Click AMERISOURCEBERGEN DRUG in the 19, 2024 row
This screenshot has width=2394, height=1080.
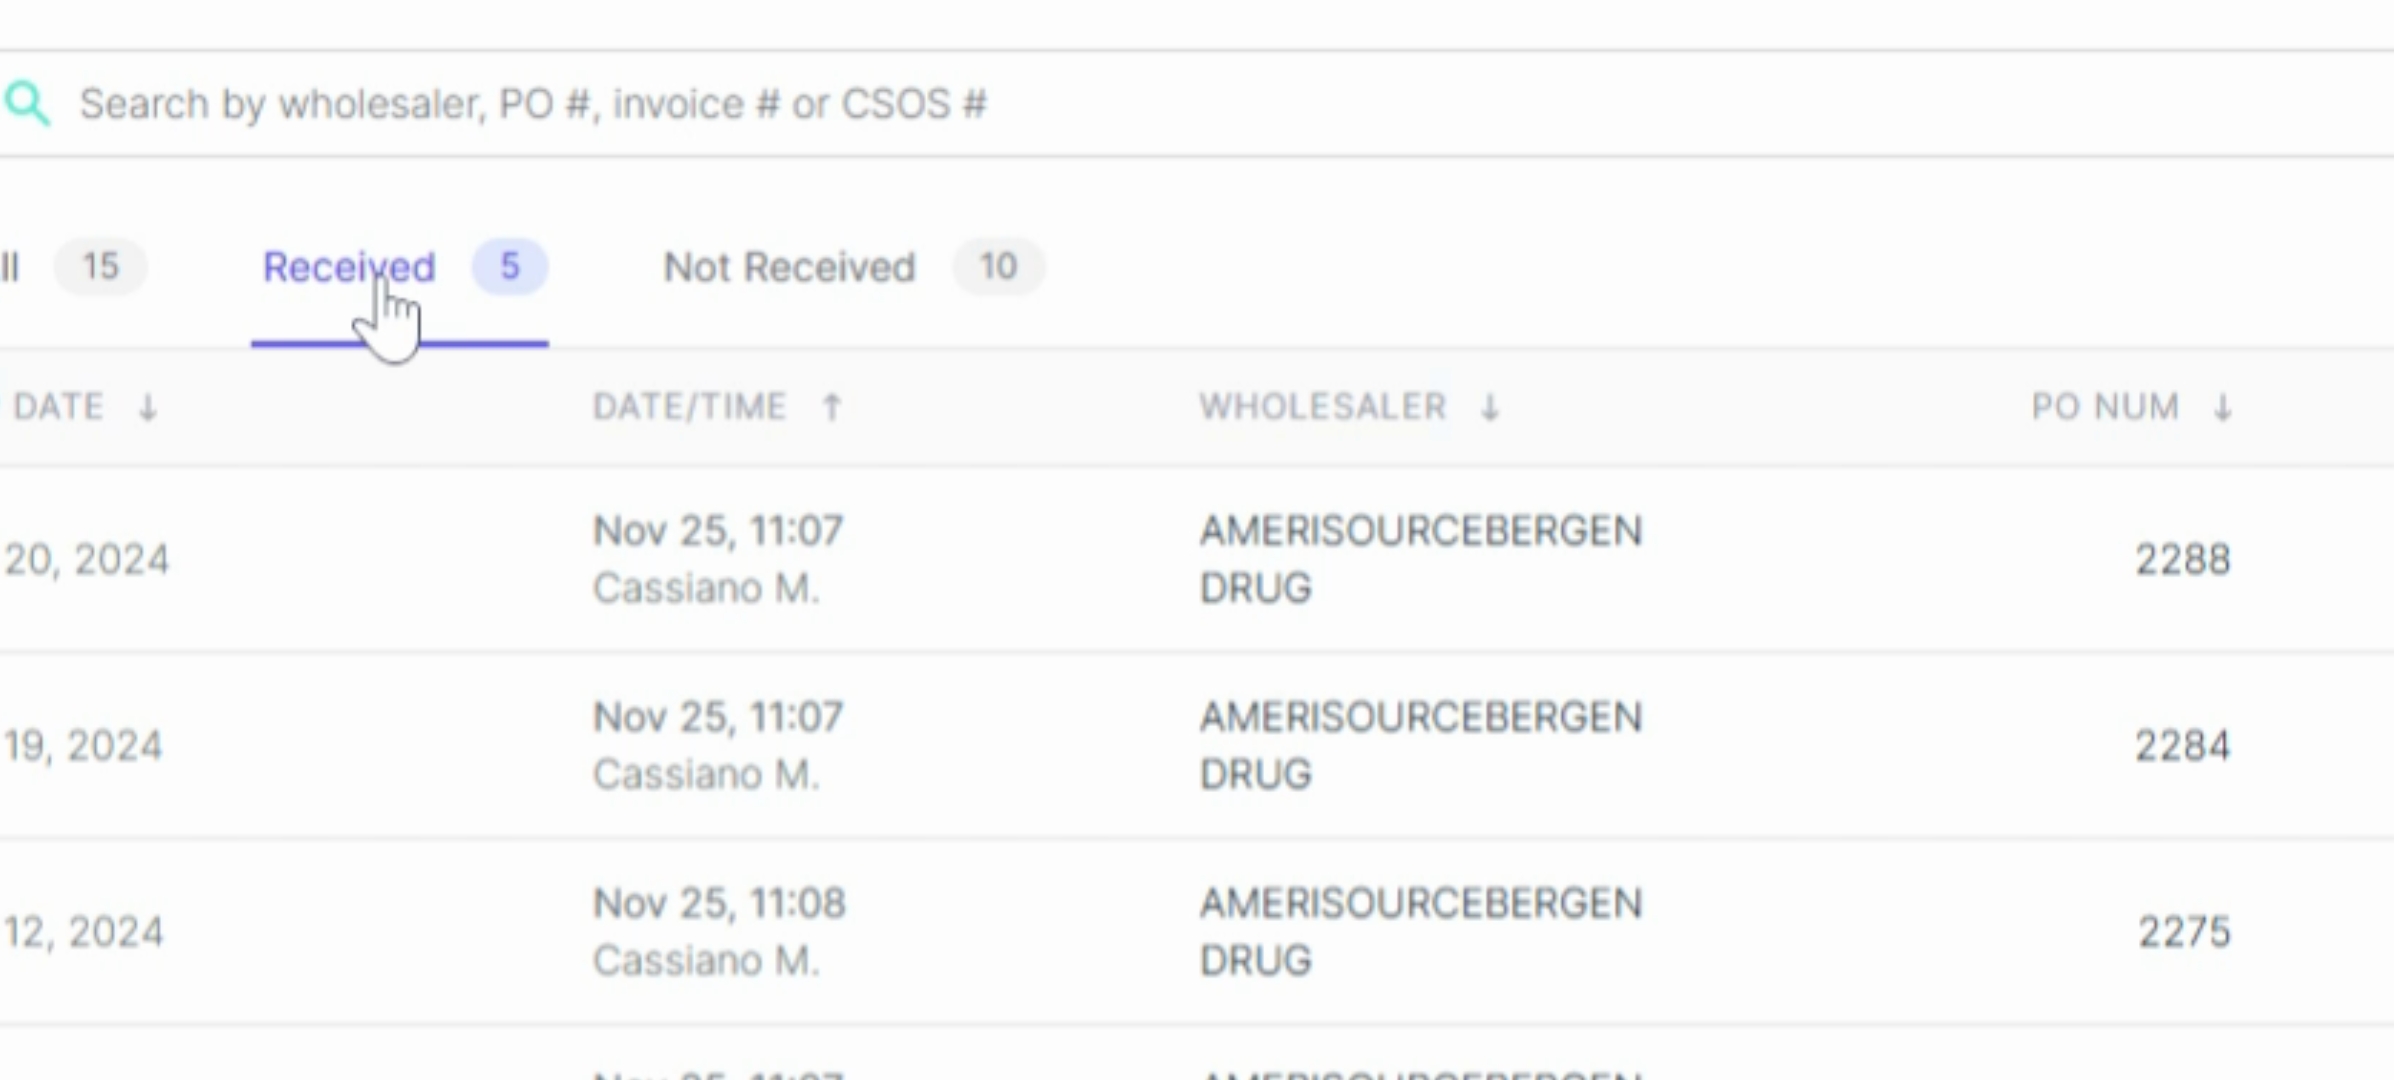tap(1420, 746)
